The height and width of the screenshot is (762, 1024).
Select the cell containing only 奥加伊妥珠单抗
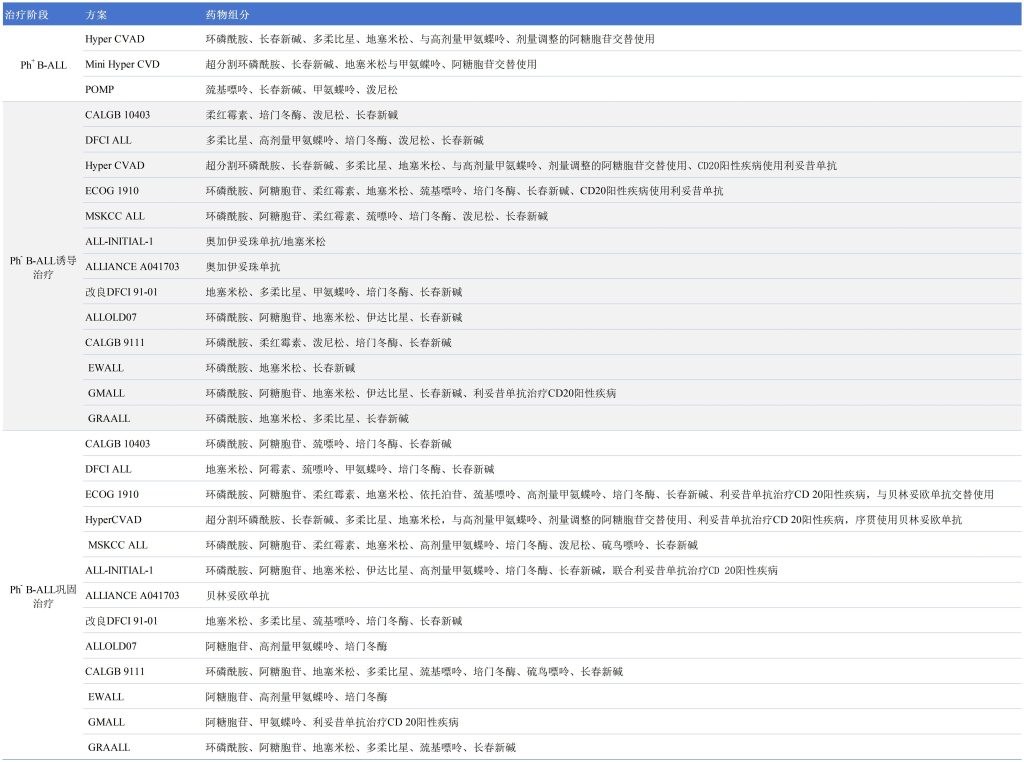(x=243, y=267)
